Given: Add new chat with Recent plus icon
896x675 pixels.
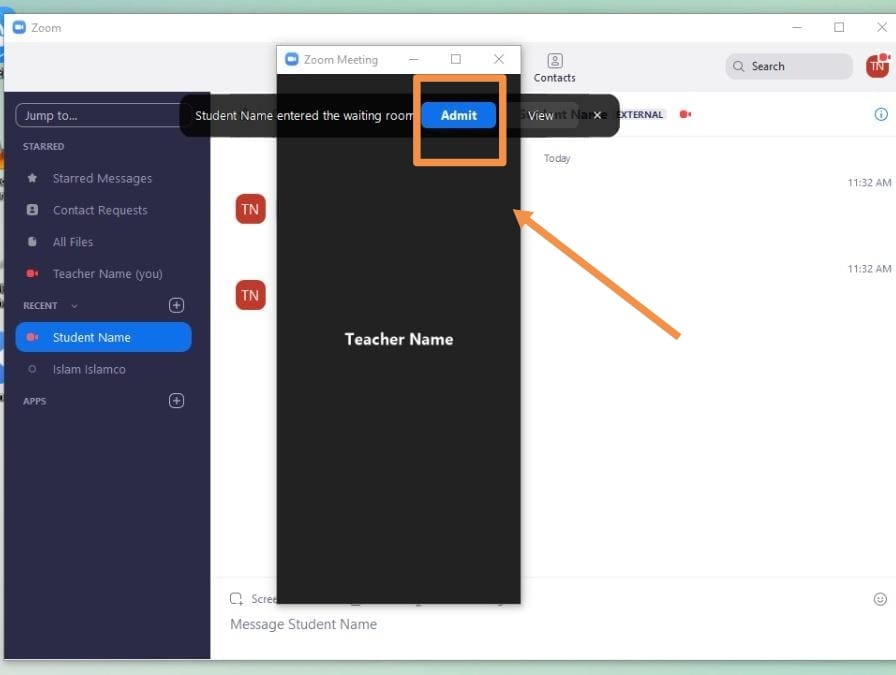Looking at the screenshot, I should coord(177,305).
